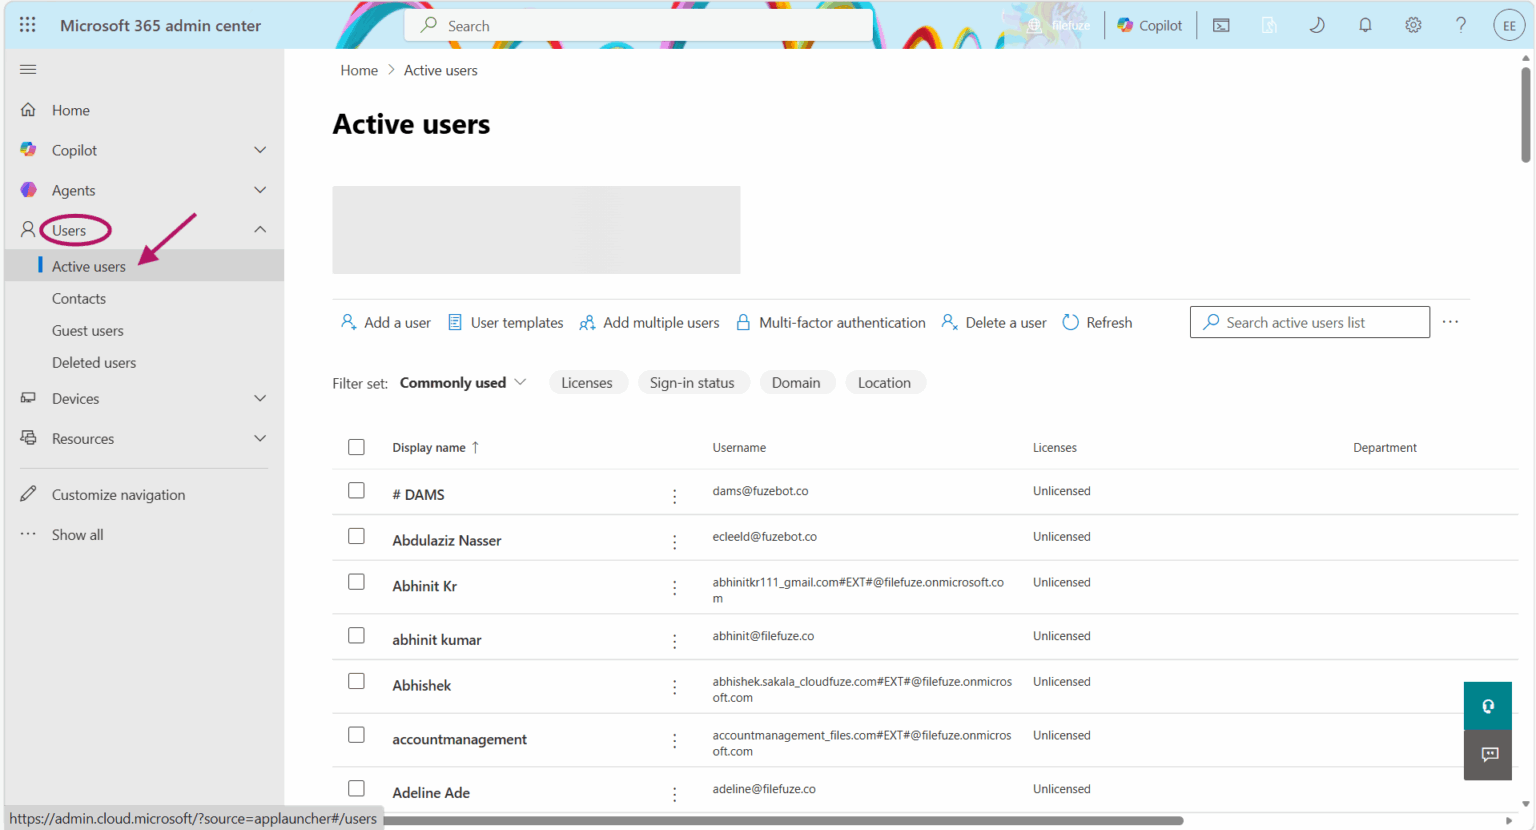The image size is (1536, 830).
Task: Check the box for Adeline Ade
Action: 356,788
